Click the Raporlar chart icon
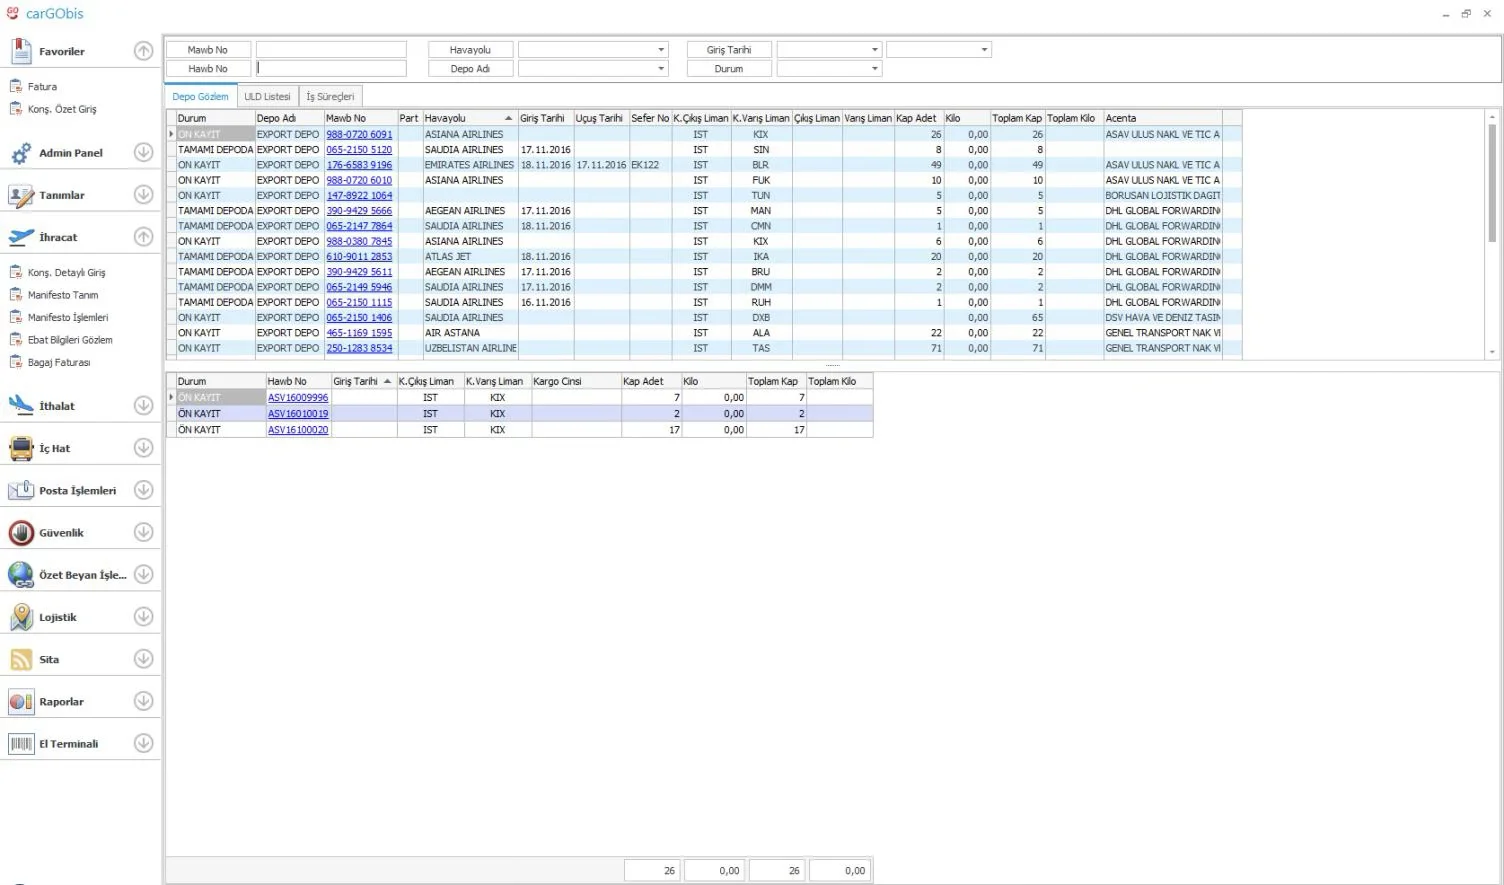The width and height of the screenshot is (1504, 885). click(x=21, y=701)
